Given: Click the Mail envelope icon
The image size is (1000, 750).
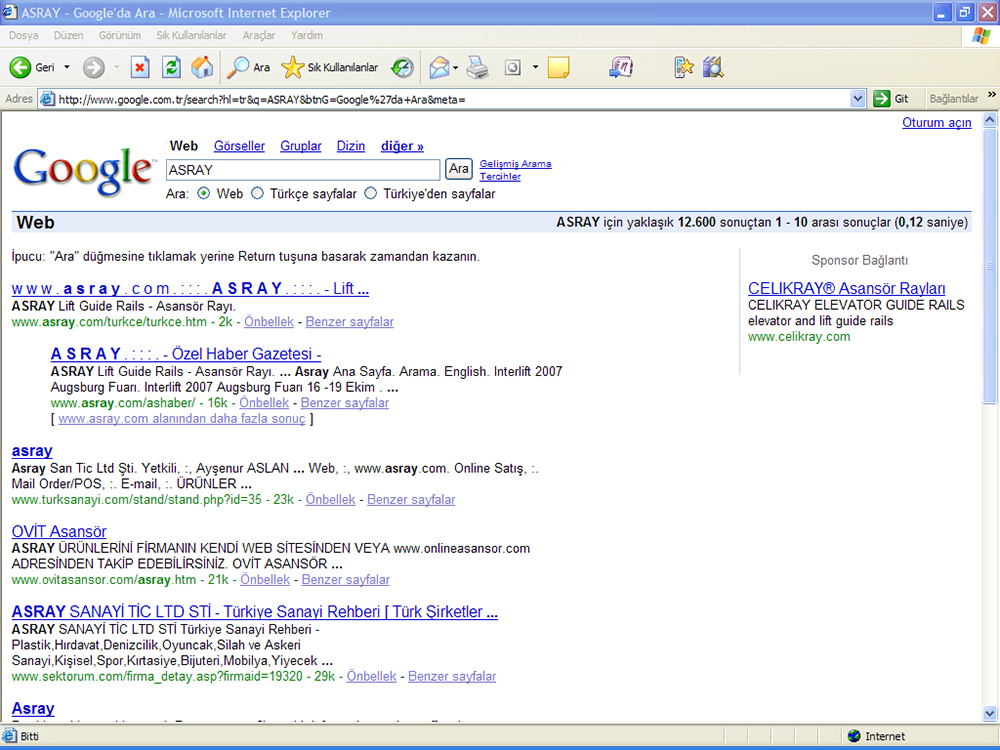Looking at the screenshot, I should 439,67.
